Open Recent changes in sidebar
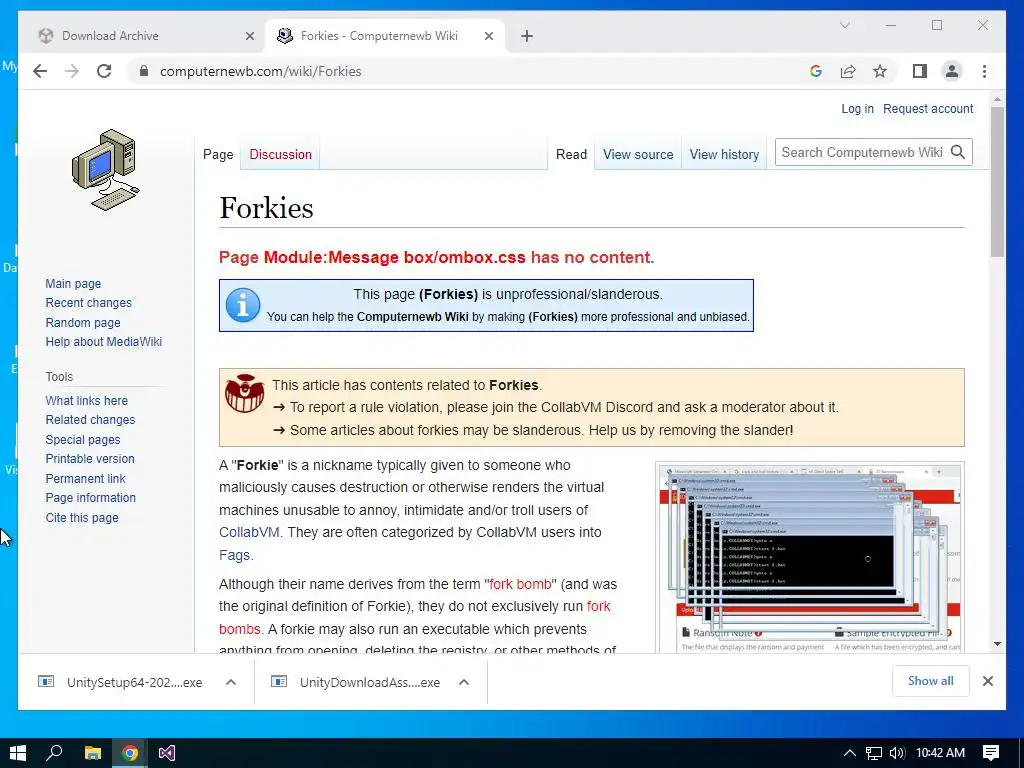This screenshot has height=768, width=1024. (88, 303)
